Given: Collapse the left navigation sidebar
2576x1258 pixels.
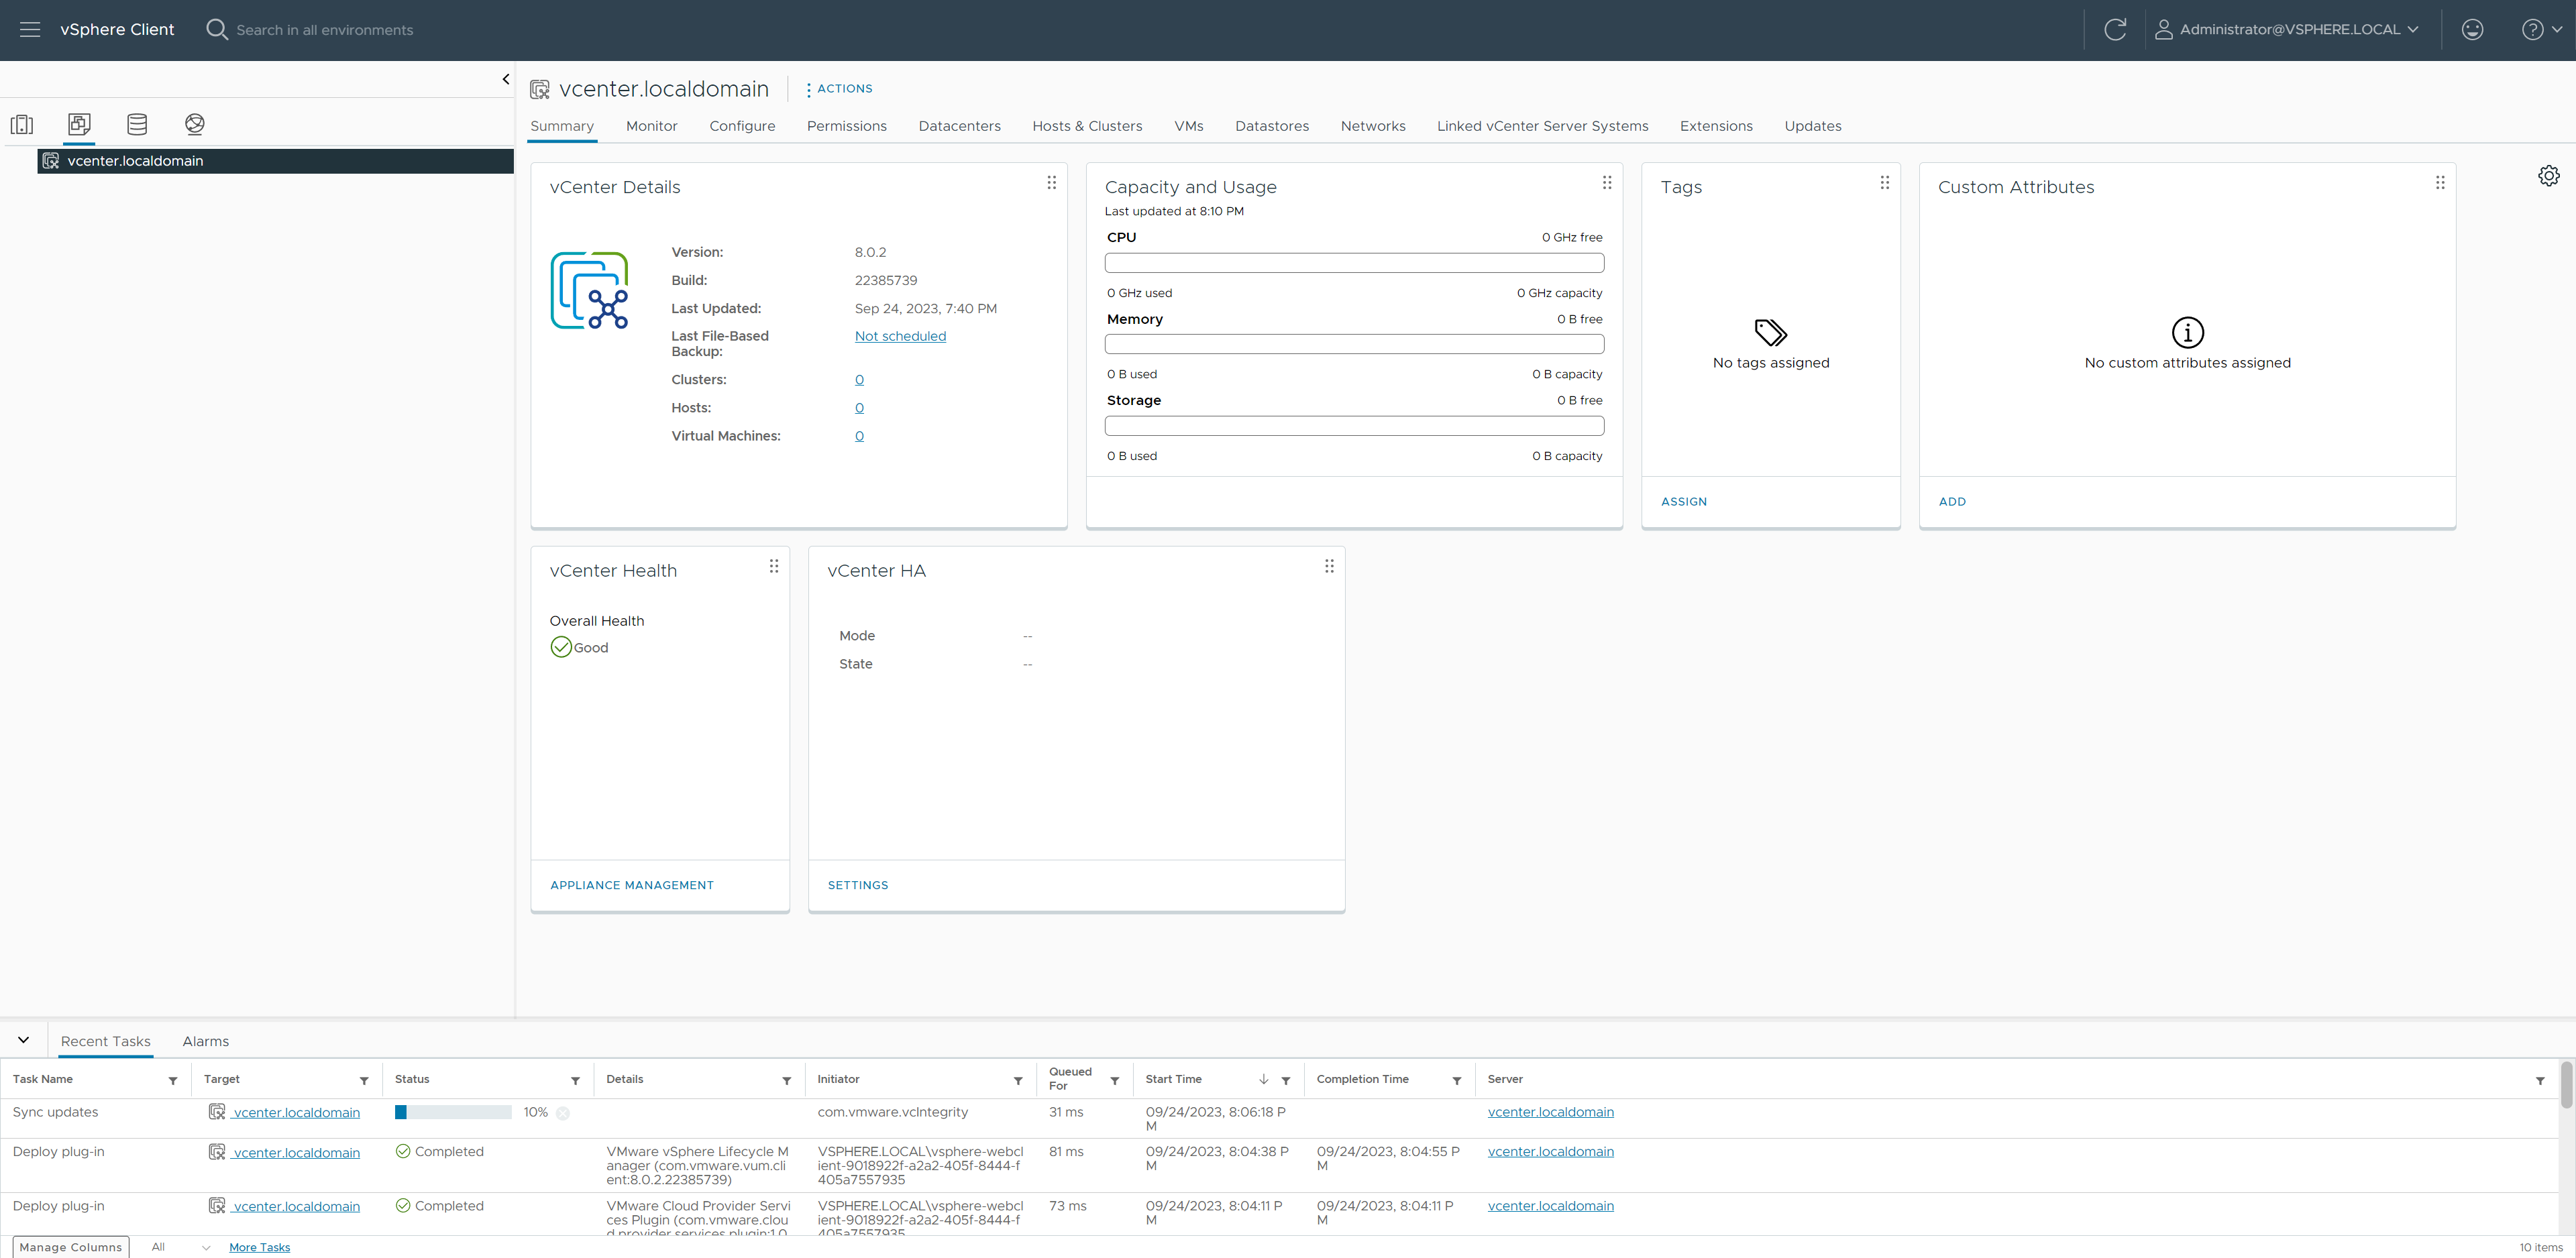Looking at the screenshot, I should 506,79.
